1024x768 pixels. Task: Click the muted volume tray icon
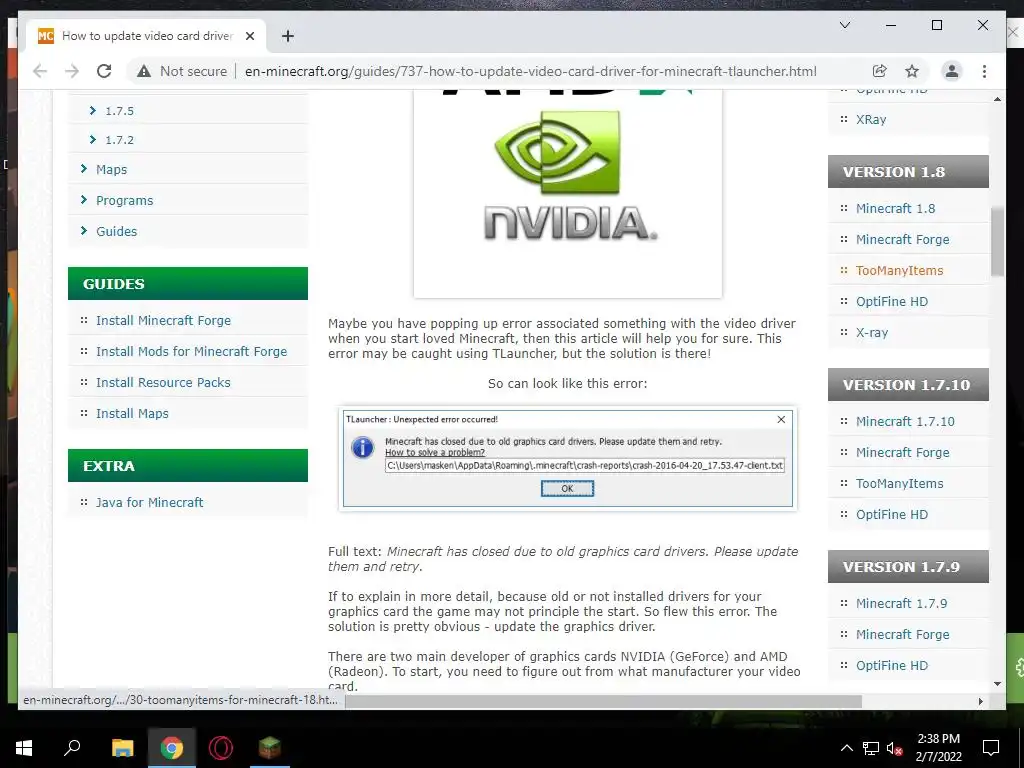(x=895, y=748)
